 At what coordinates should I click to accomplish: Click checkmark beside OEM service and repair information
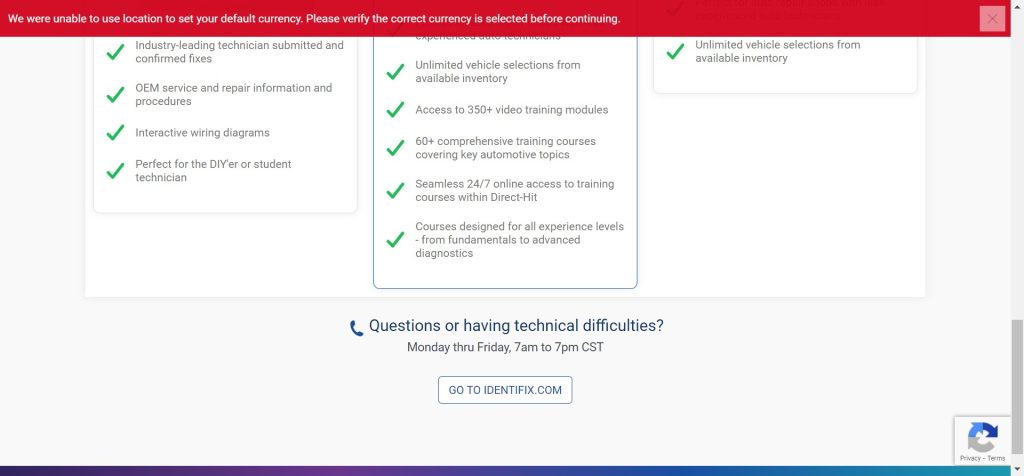coord(115,95)
